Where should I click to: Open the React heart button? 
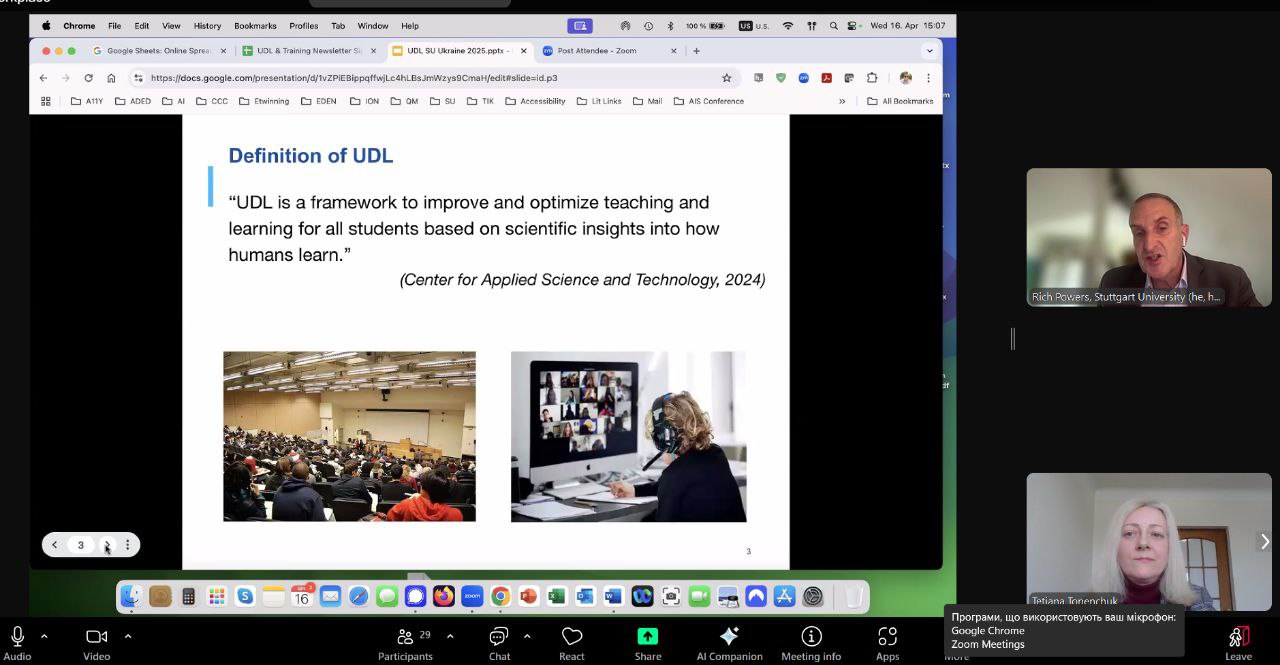click(572, 643)
